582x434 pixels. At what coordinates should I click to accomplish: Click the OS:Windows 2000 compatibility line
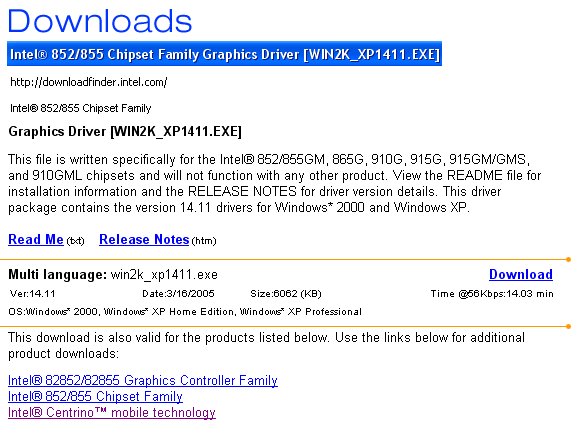(185, 311)
